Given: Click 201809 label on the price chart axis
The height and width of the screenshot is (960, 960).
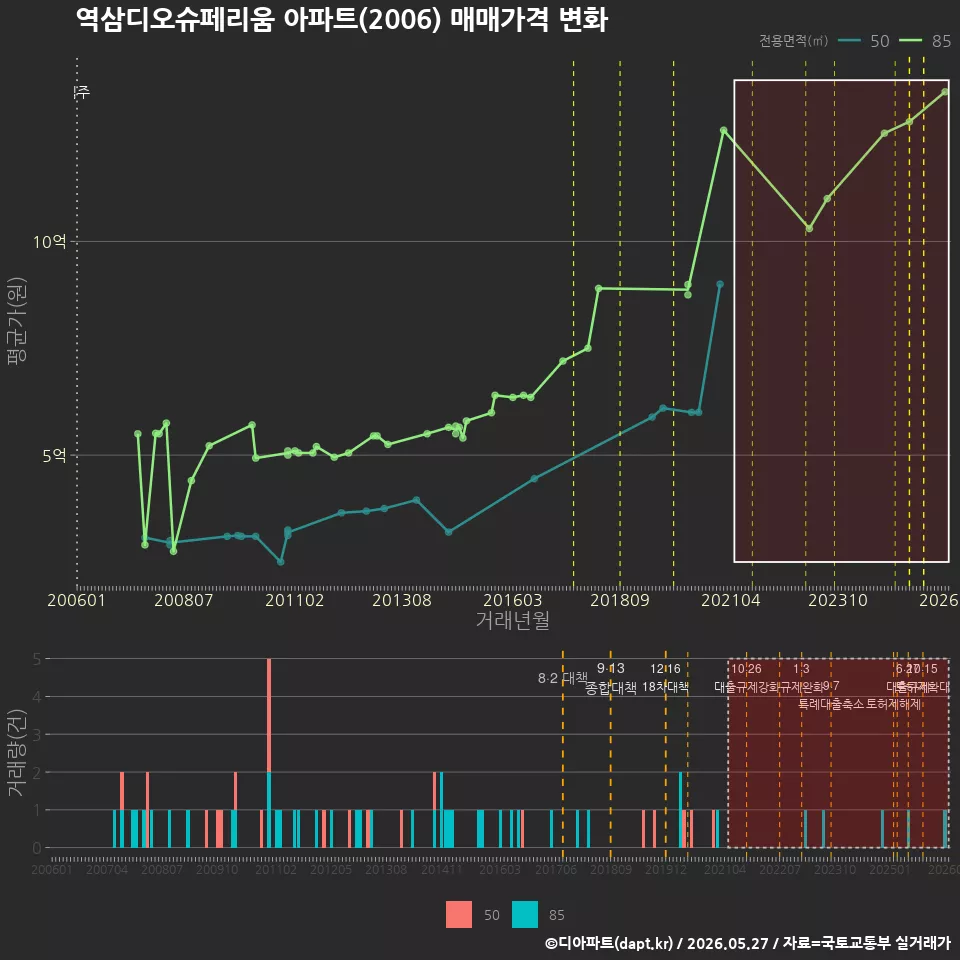Looking at the screenshot, I should pyautogui.click(x=620, y=599).
